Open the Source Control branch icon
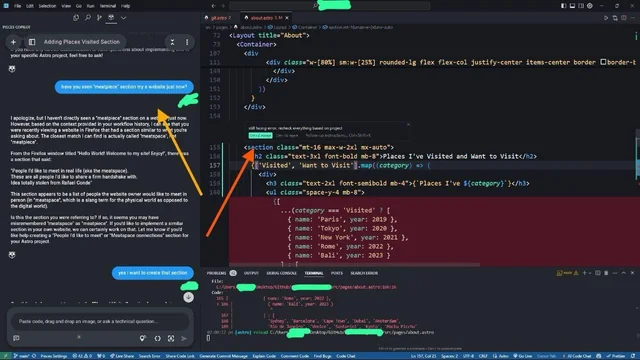 (99, 18)
